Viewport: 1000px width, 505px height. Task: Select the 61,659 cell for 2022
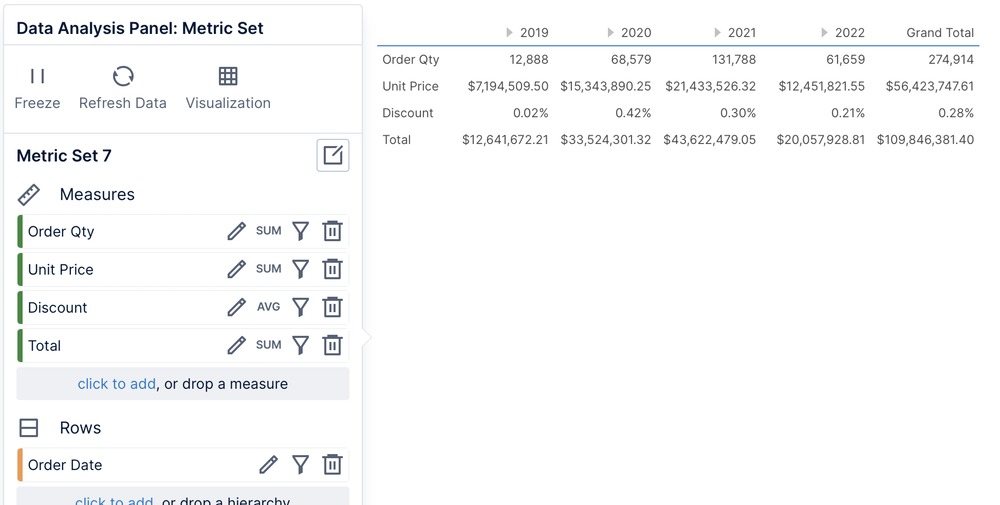point(846,59)
